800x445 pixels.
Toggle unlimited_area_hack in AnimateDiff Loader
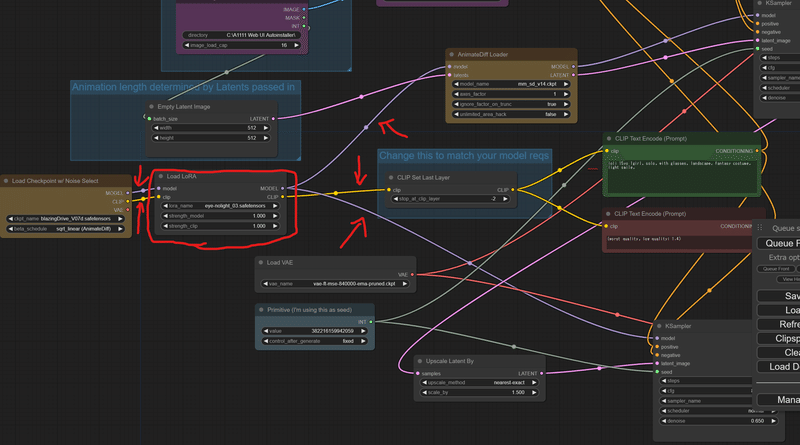(x=511, y=114)
